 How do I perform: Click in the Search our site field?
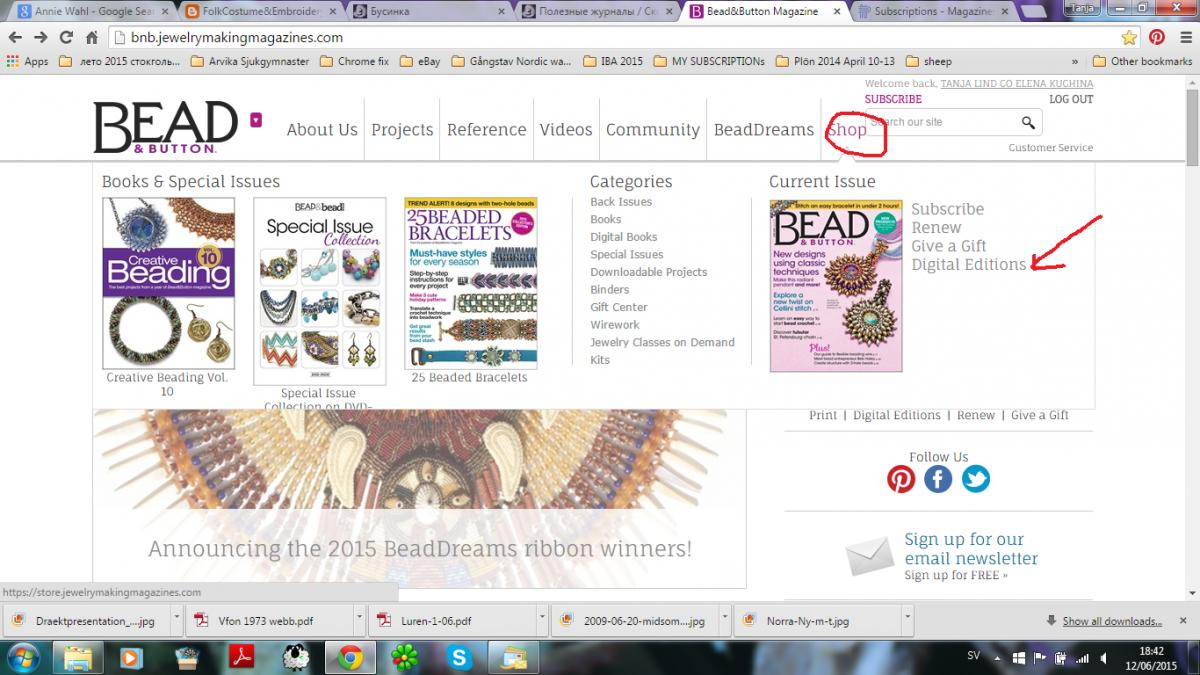tap(940, 123)
